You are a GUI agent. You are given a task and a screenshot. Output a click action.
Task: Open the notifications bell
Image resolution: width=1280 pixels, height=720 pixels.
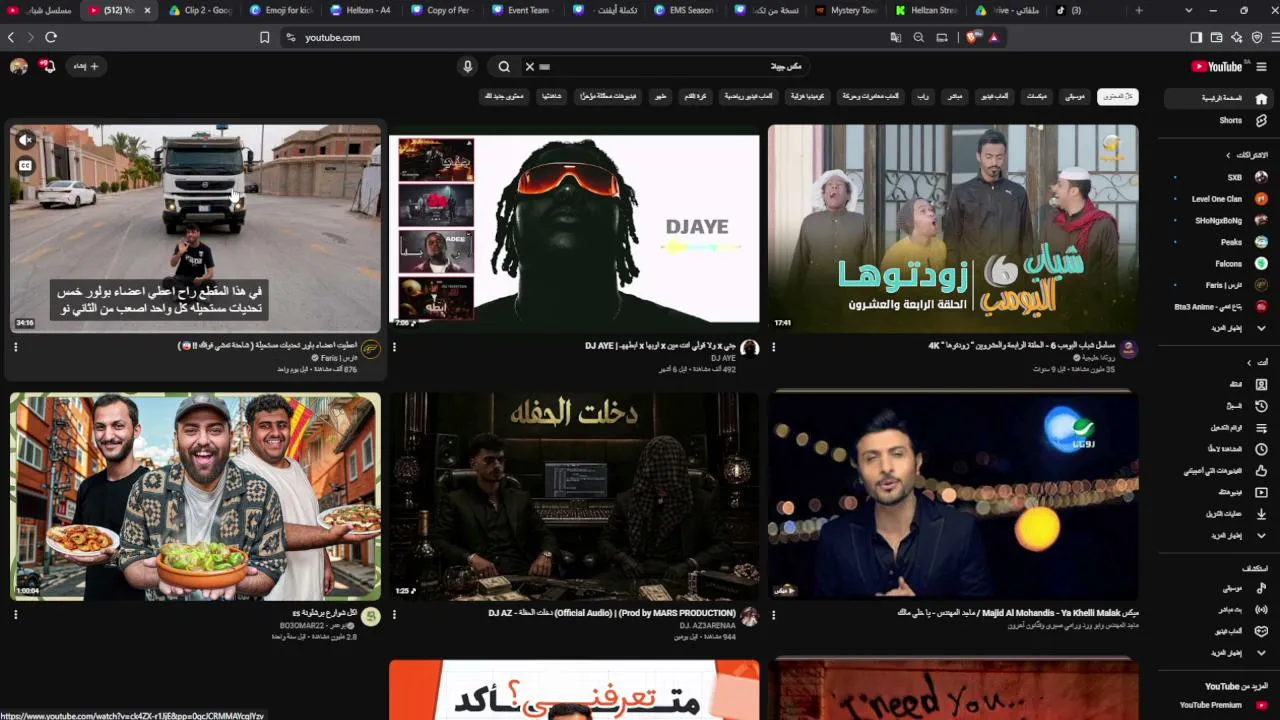click(47, 66)
